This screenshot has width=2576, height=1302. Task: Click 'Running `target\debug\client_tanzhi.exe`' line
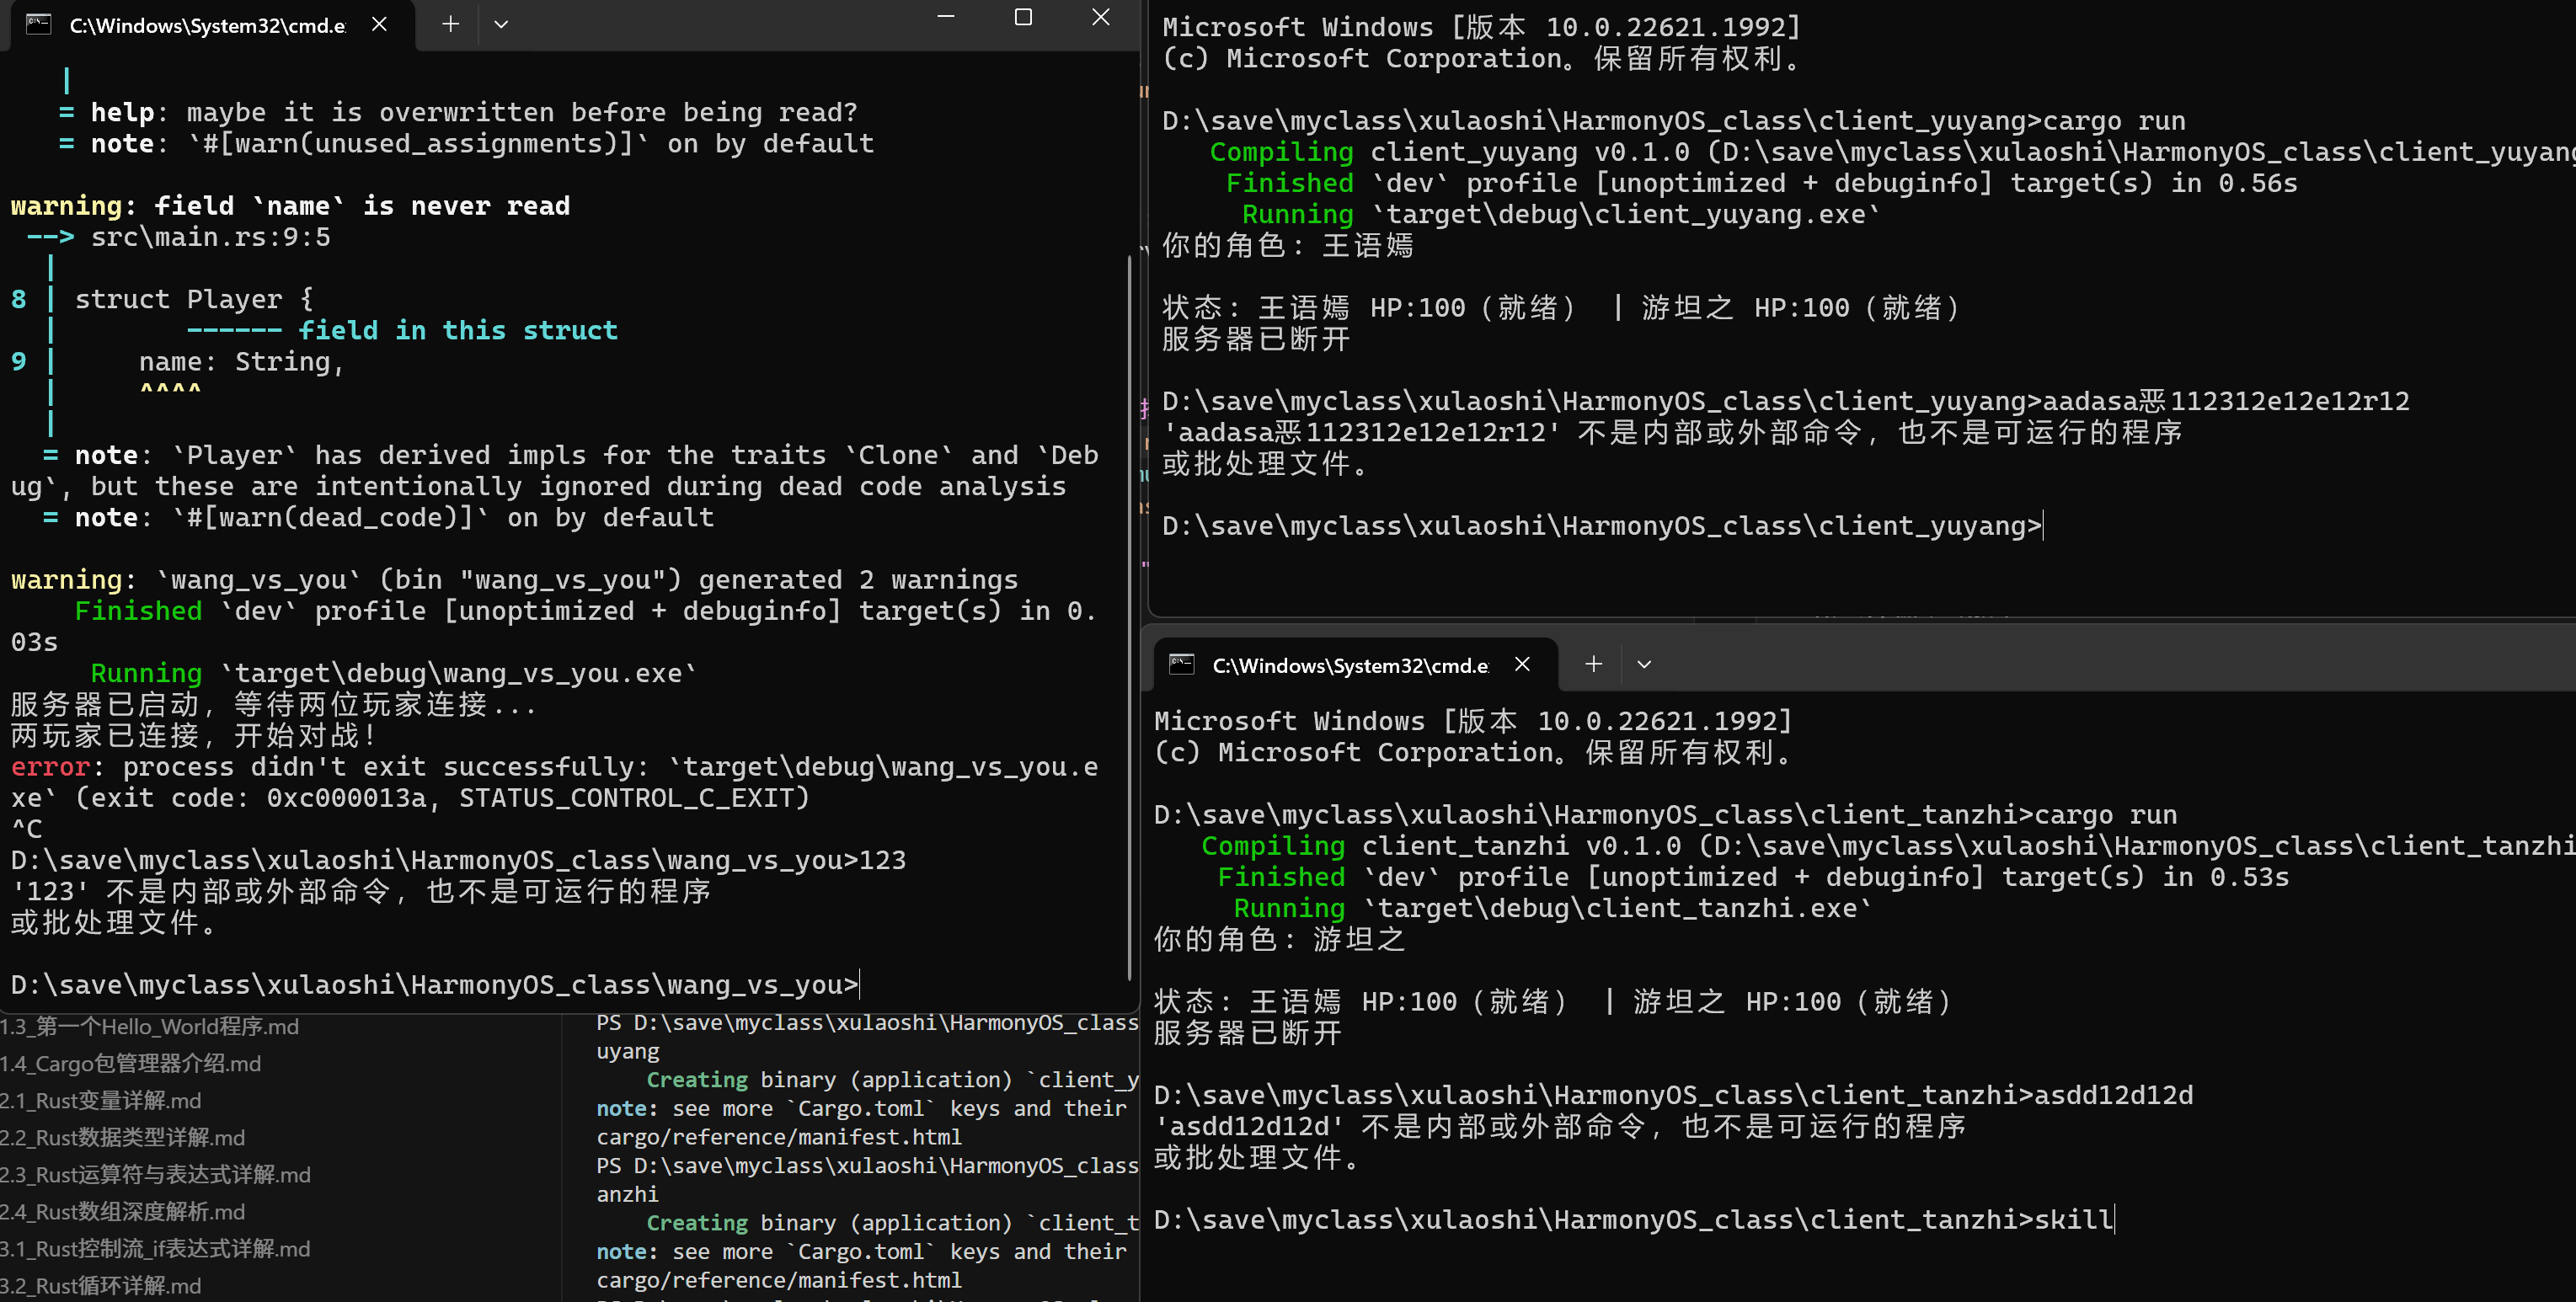[x=1552, y=908]
